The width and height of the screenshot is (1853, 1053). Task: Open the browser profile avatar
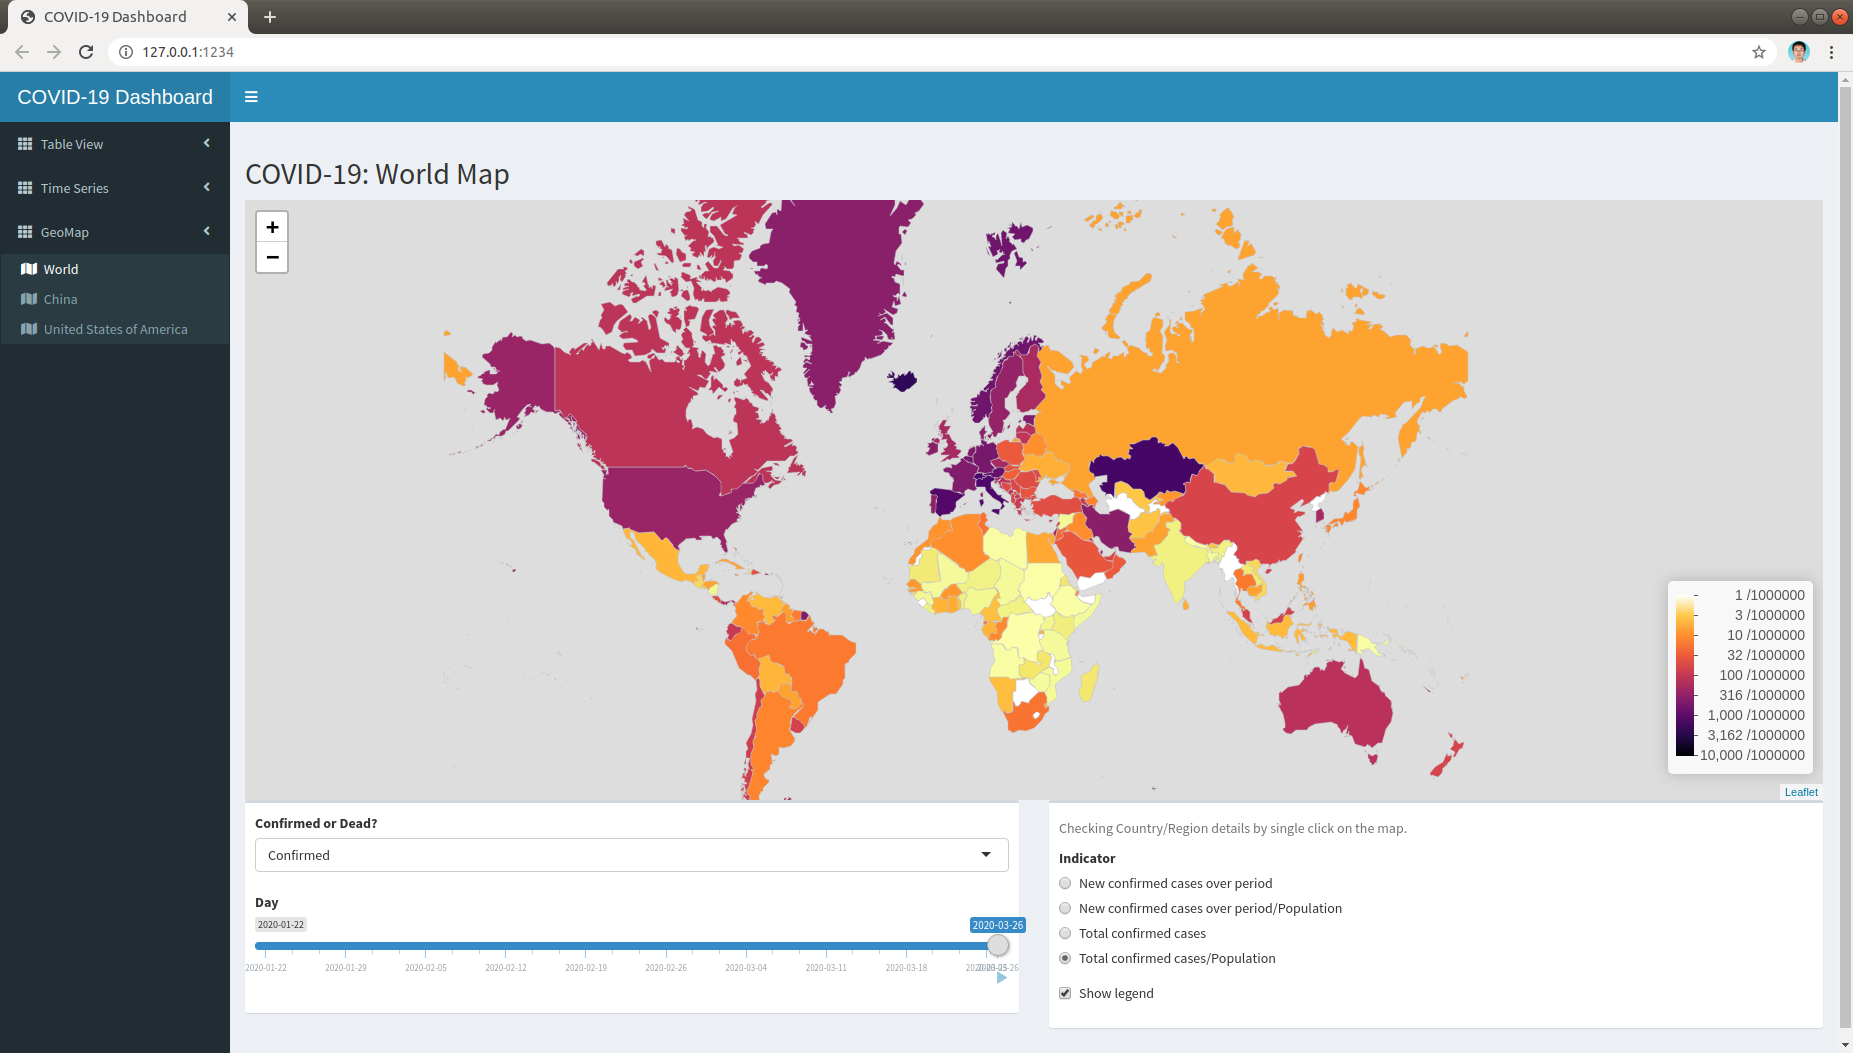(x=1799, y=52)
